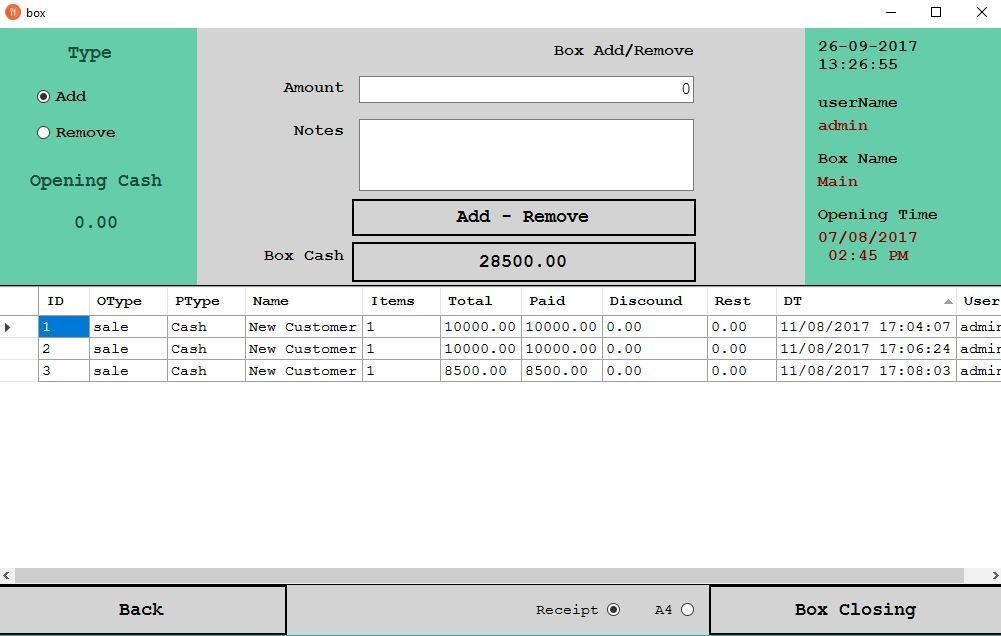
Task: Click the horizontal scrollbar right arrow
Action: pyautogui.click(x=995, y=575)
